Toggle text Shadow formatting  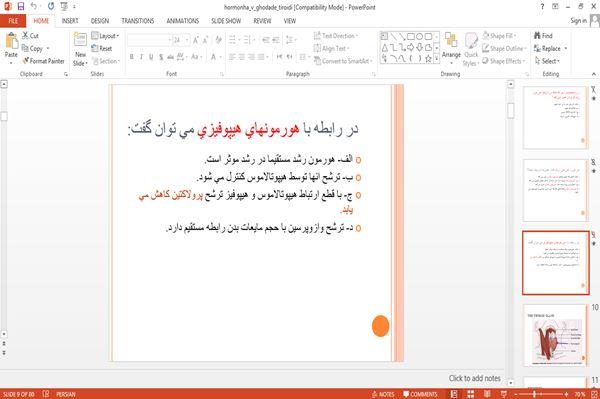161,57
